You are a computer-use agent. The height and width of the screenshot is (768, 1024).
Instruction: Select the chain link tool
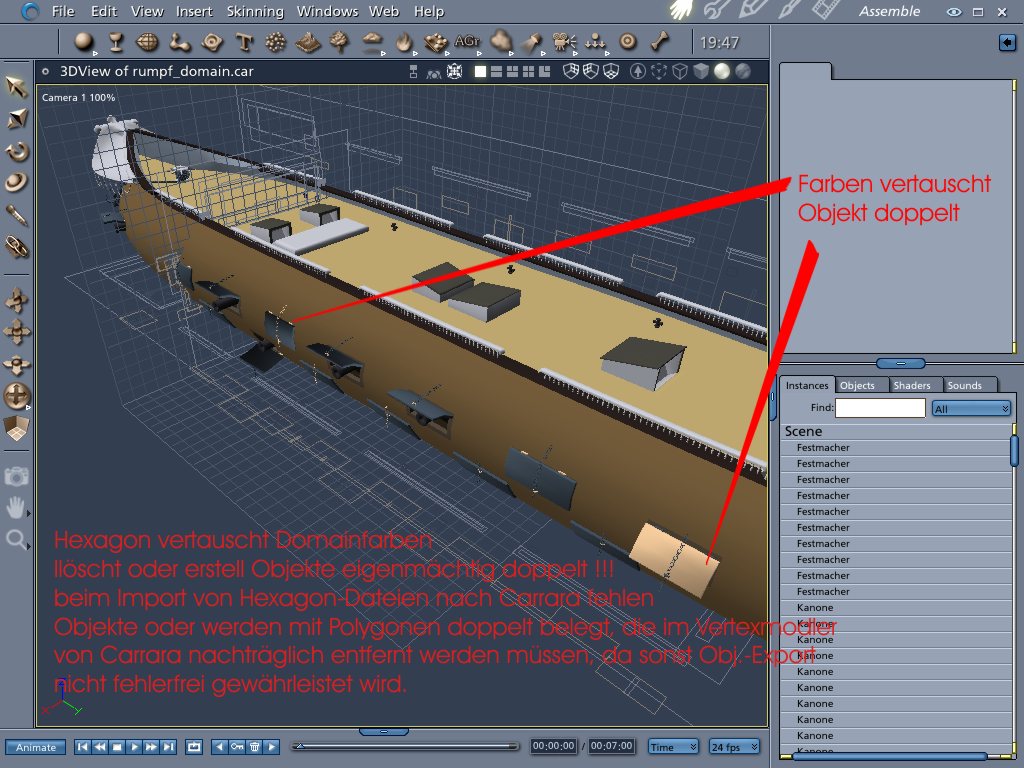tap(16, 247)
